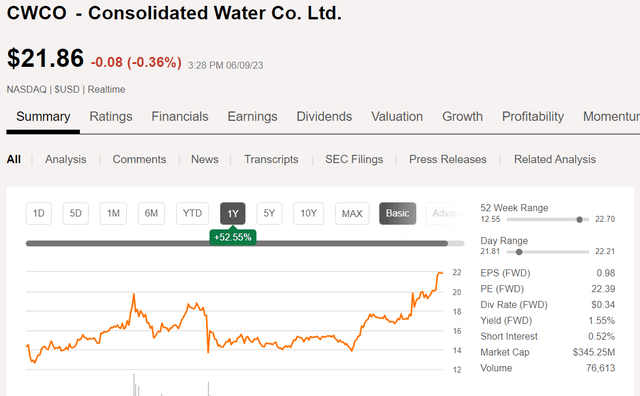Click the 52 Week Range marker dot

[579, 220]
